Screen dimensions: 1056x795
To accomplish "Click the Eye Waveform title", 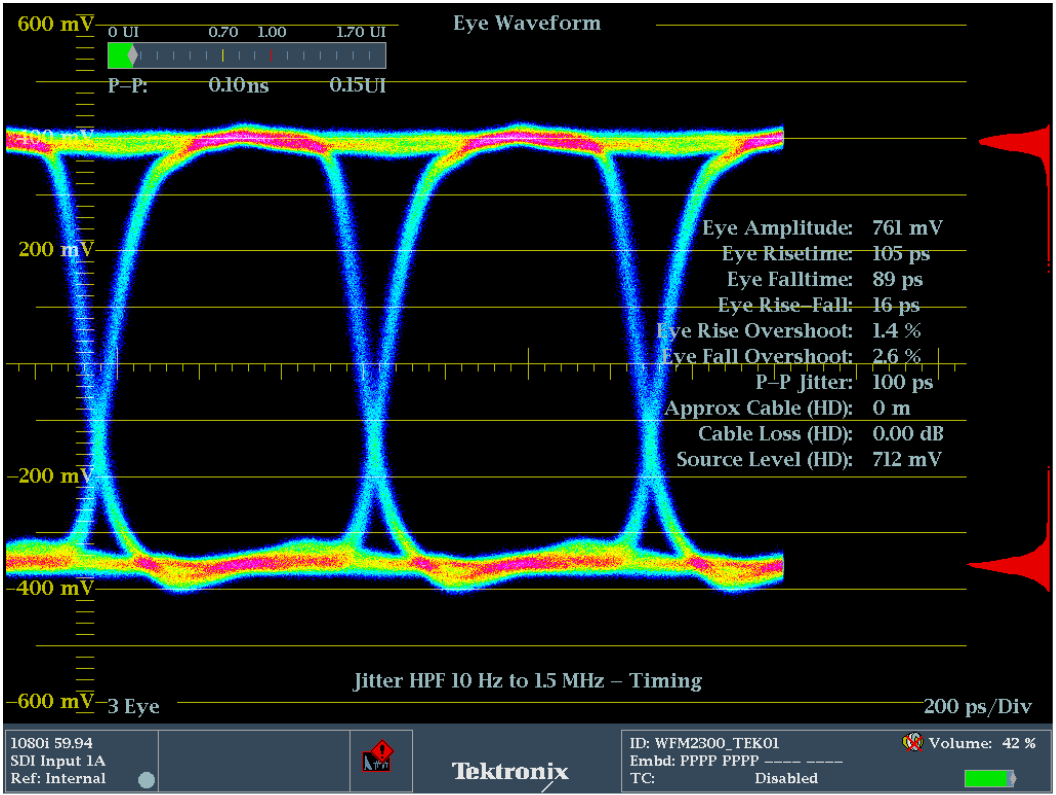I will coord(527,23).
